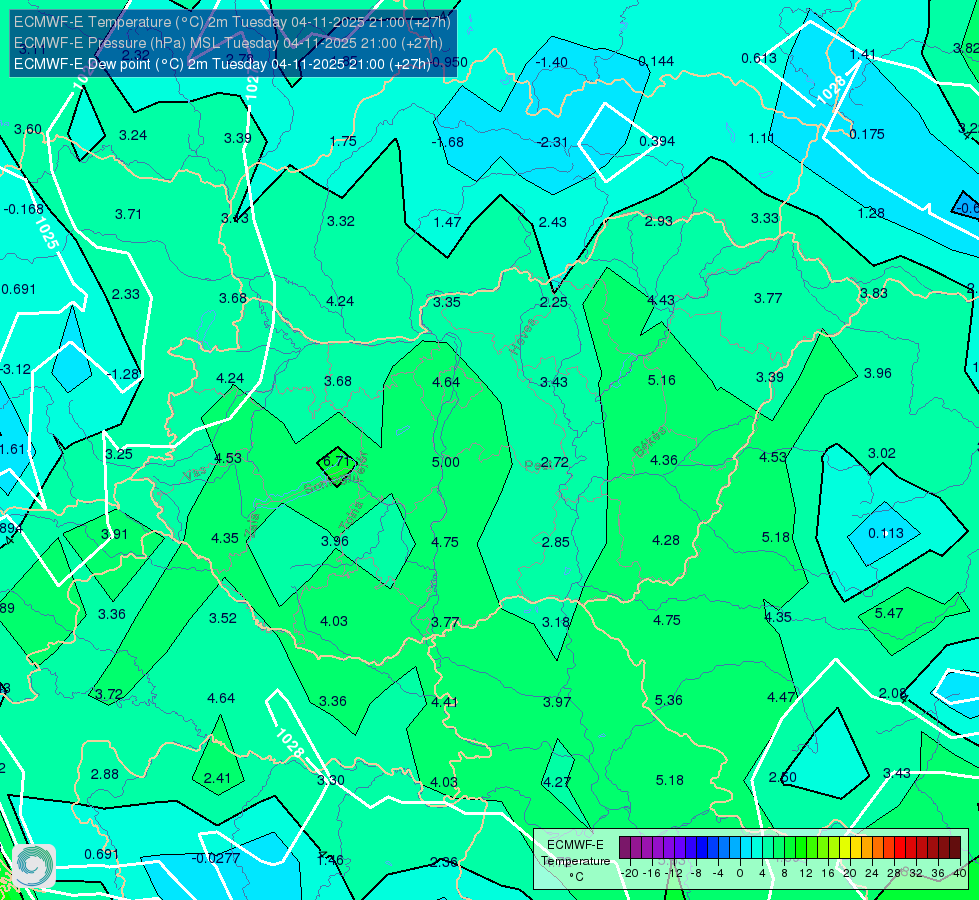
Task: Click the 0.394 value on the map
Action: pyautogui.click(x=657, y=141)
